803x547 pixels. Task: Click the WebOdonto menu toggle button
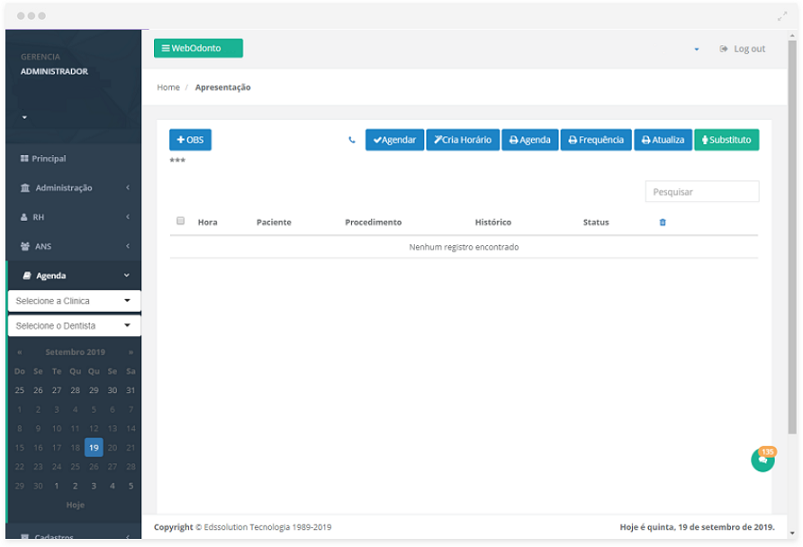tap(198, 48)
